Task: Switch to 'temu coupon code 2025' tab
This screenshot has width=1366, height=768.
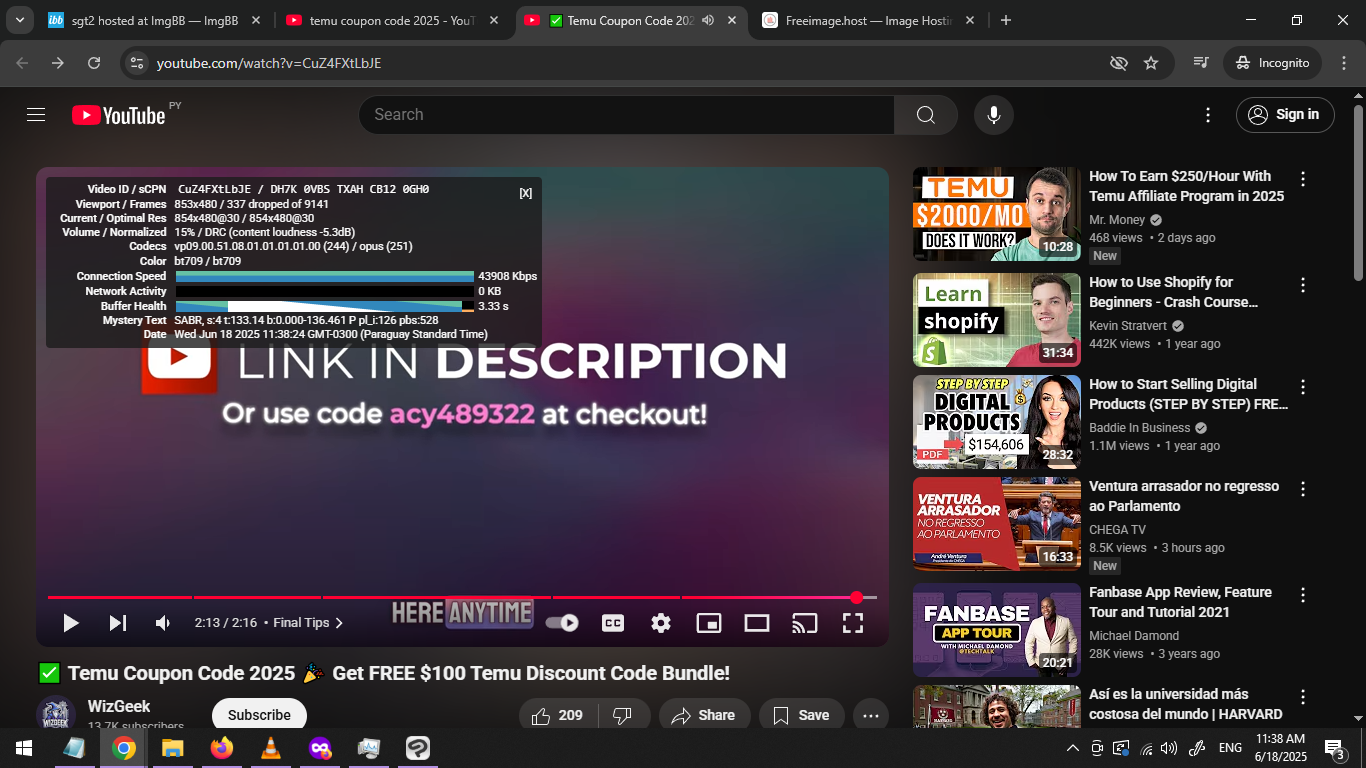Action: (392, 20)
